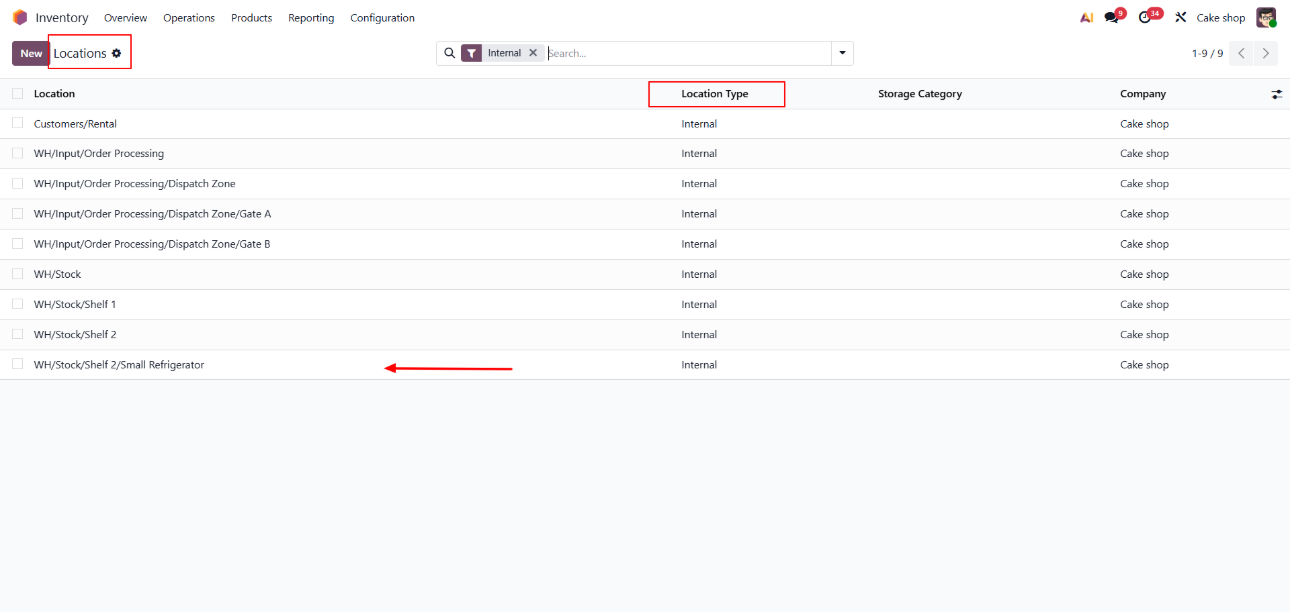1290x612 pixels.
Task: Check the Customers/Rental row checkbox
Action: coord(17,124)
